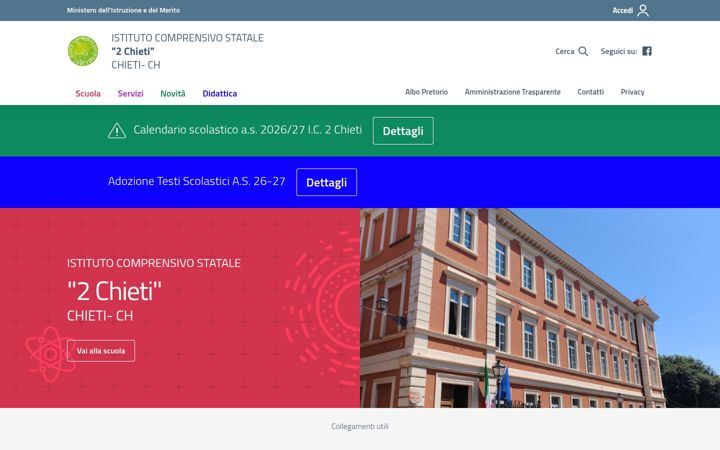Click the green school logo

[x=83, y=51]
